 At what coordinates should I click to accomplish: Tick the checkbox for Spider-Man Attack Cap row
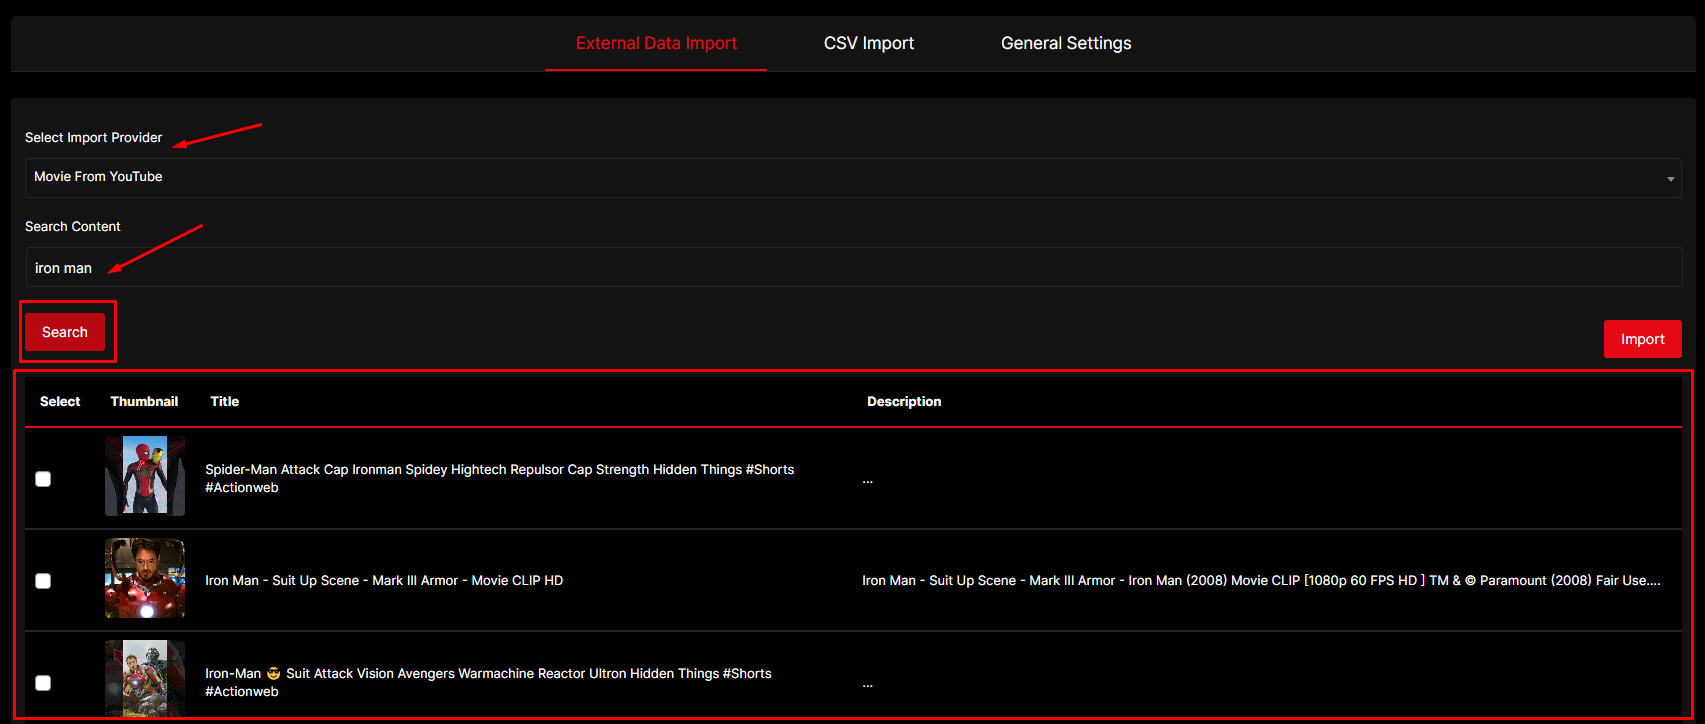[43, 479]
